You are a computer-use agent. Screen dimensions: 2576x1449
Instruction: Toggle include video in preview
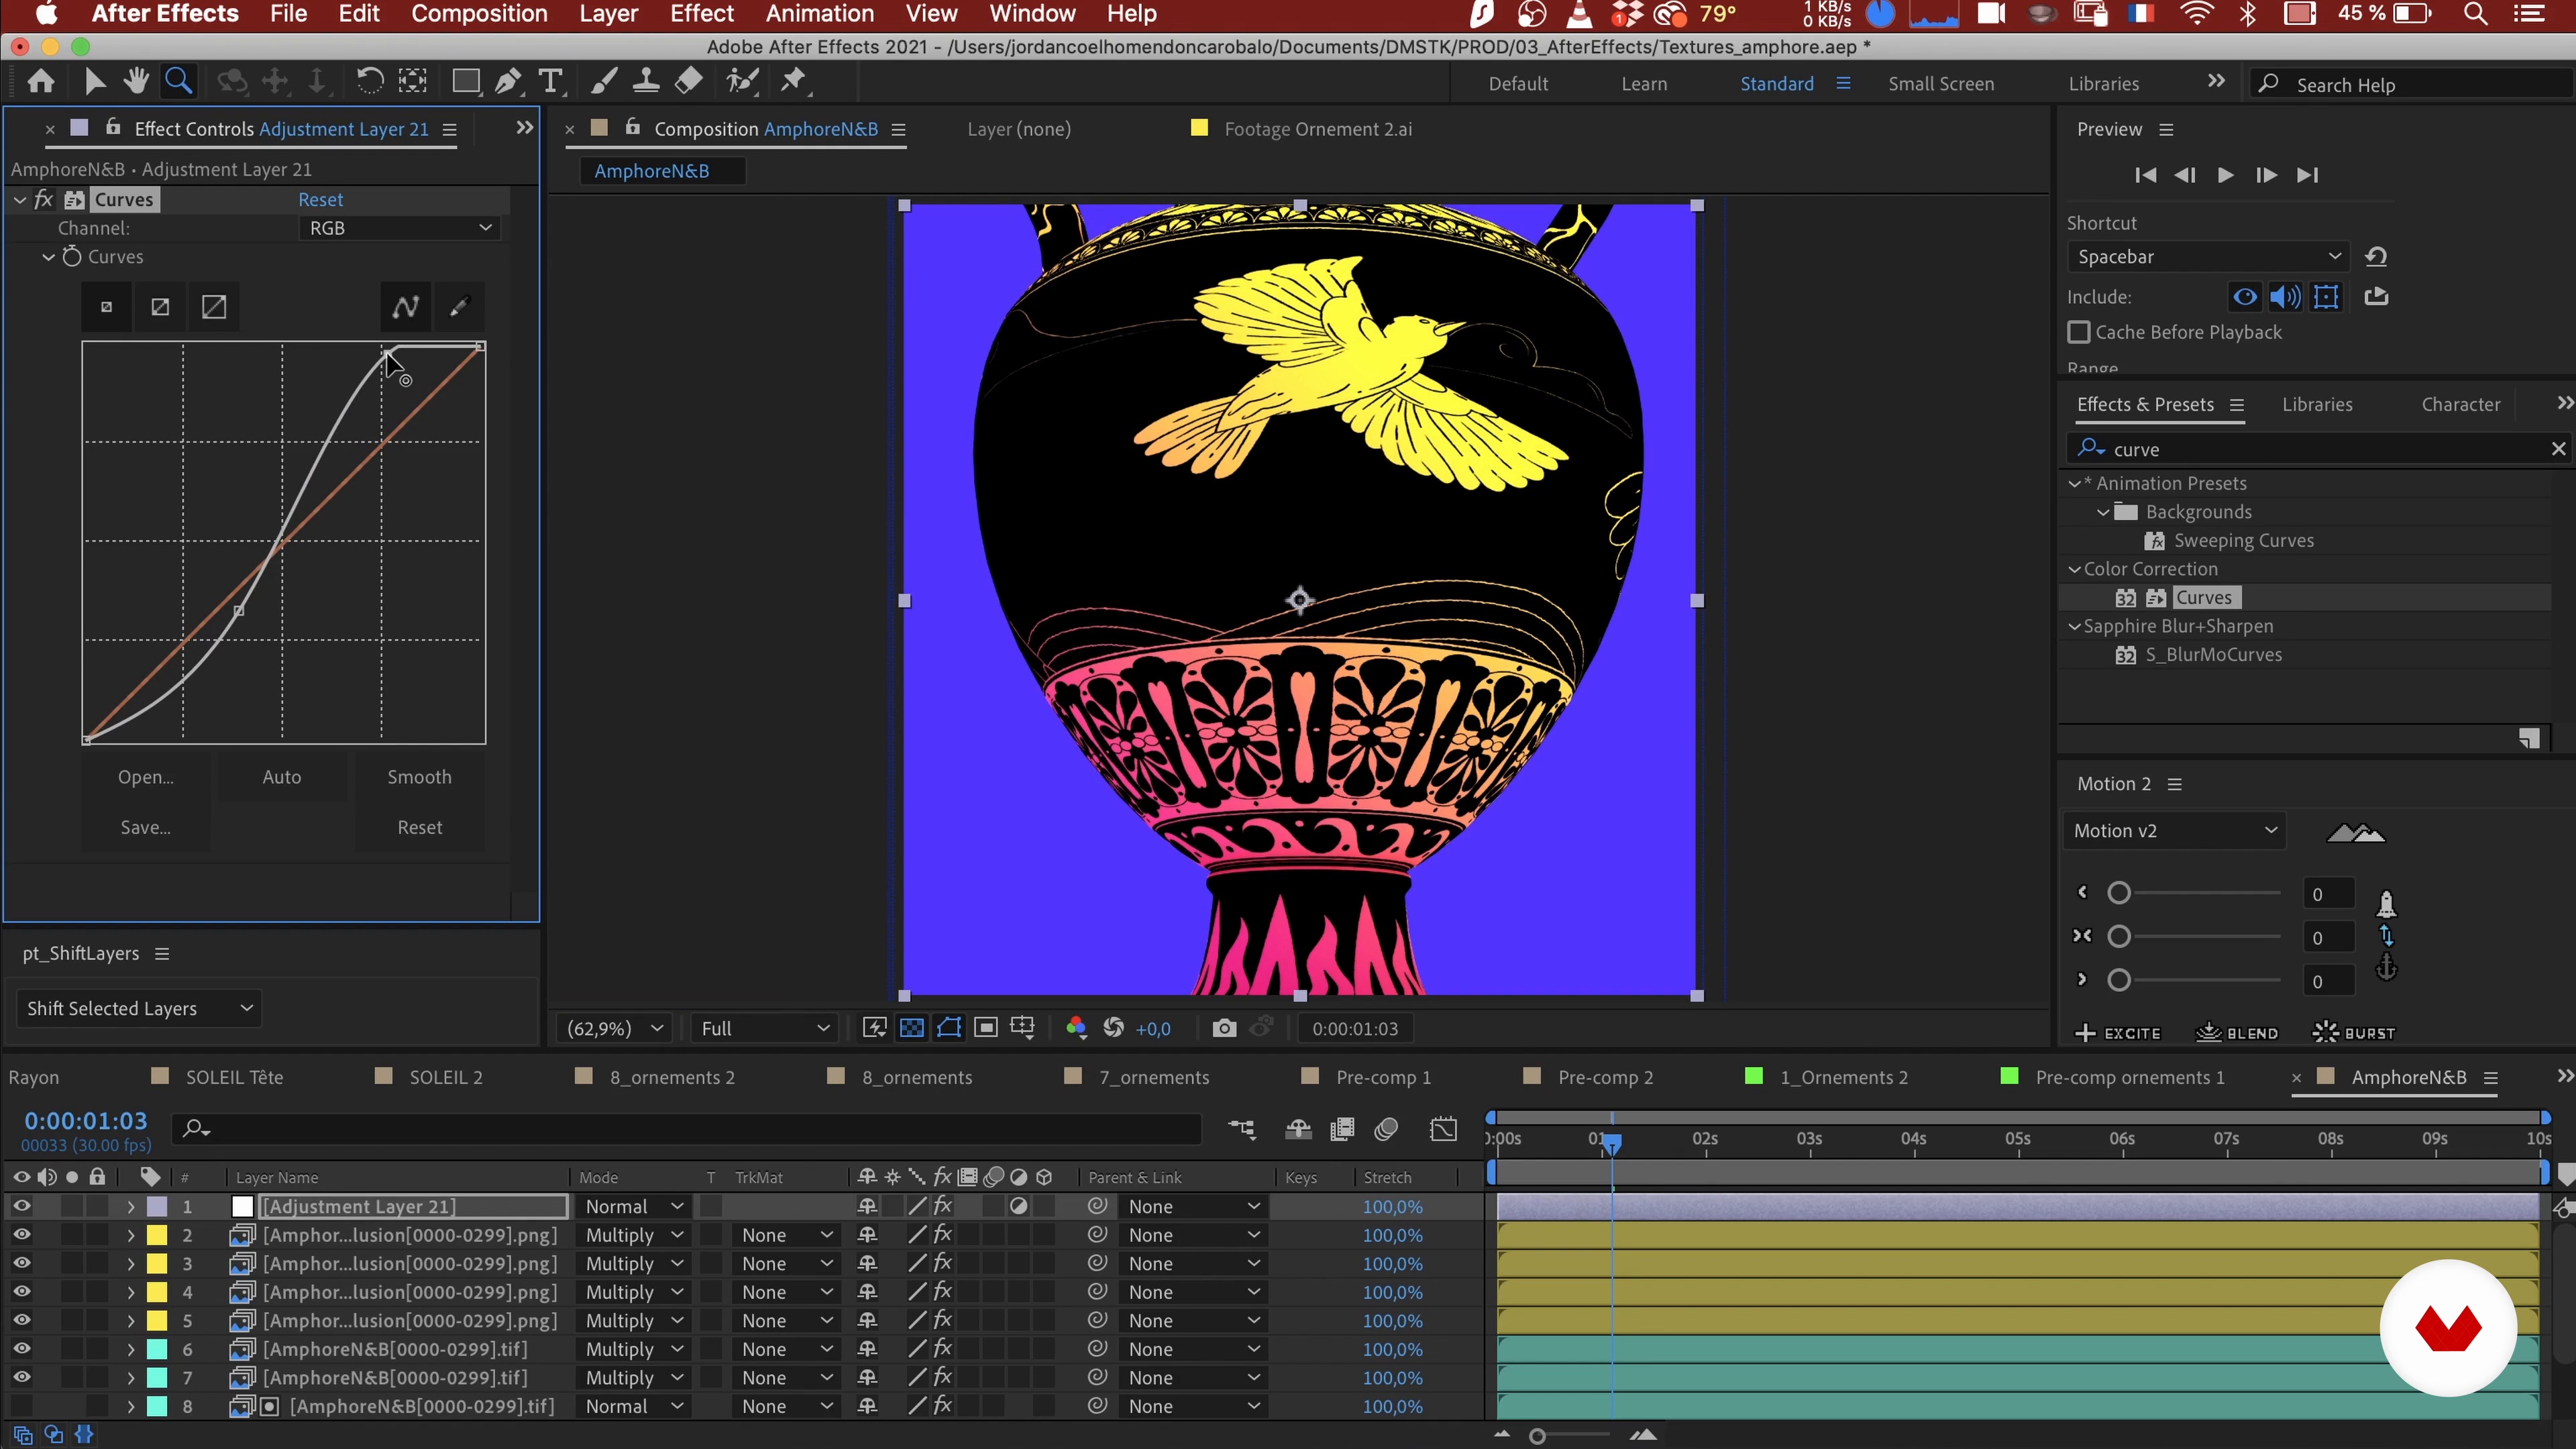pyautogui.click(x=2245, y=297)
